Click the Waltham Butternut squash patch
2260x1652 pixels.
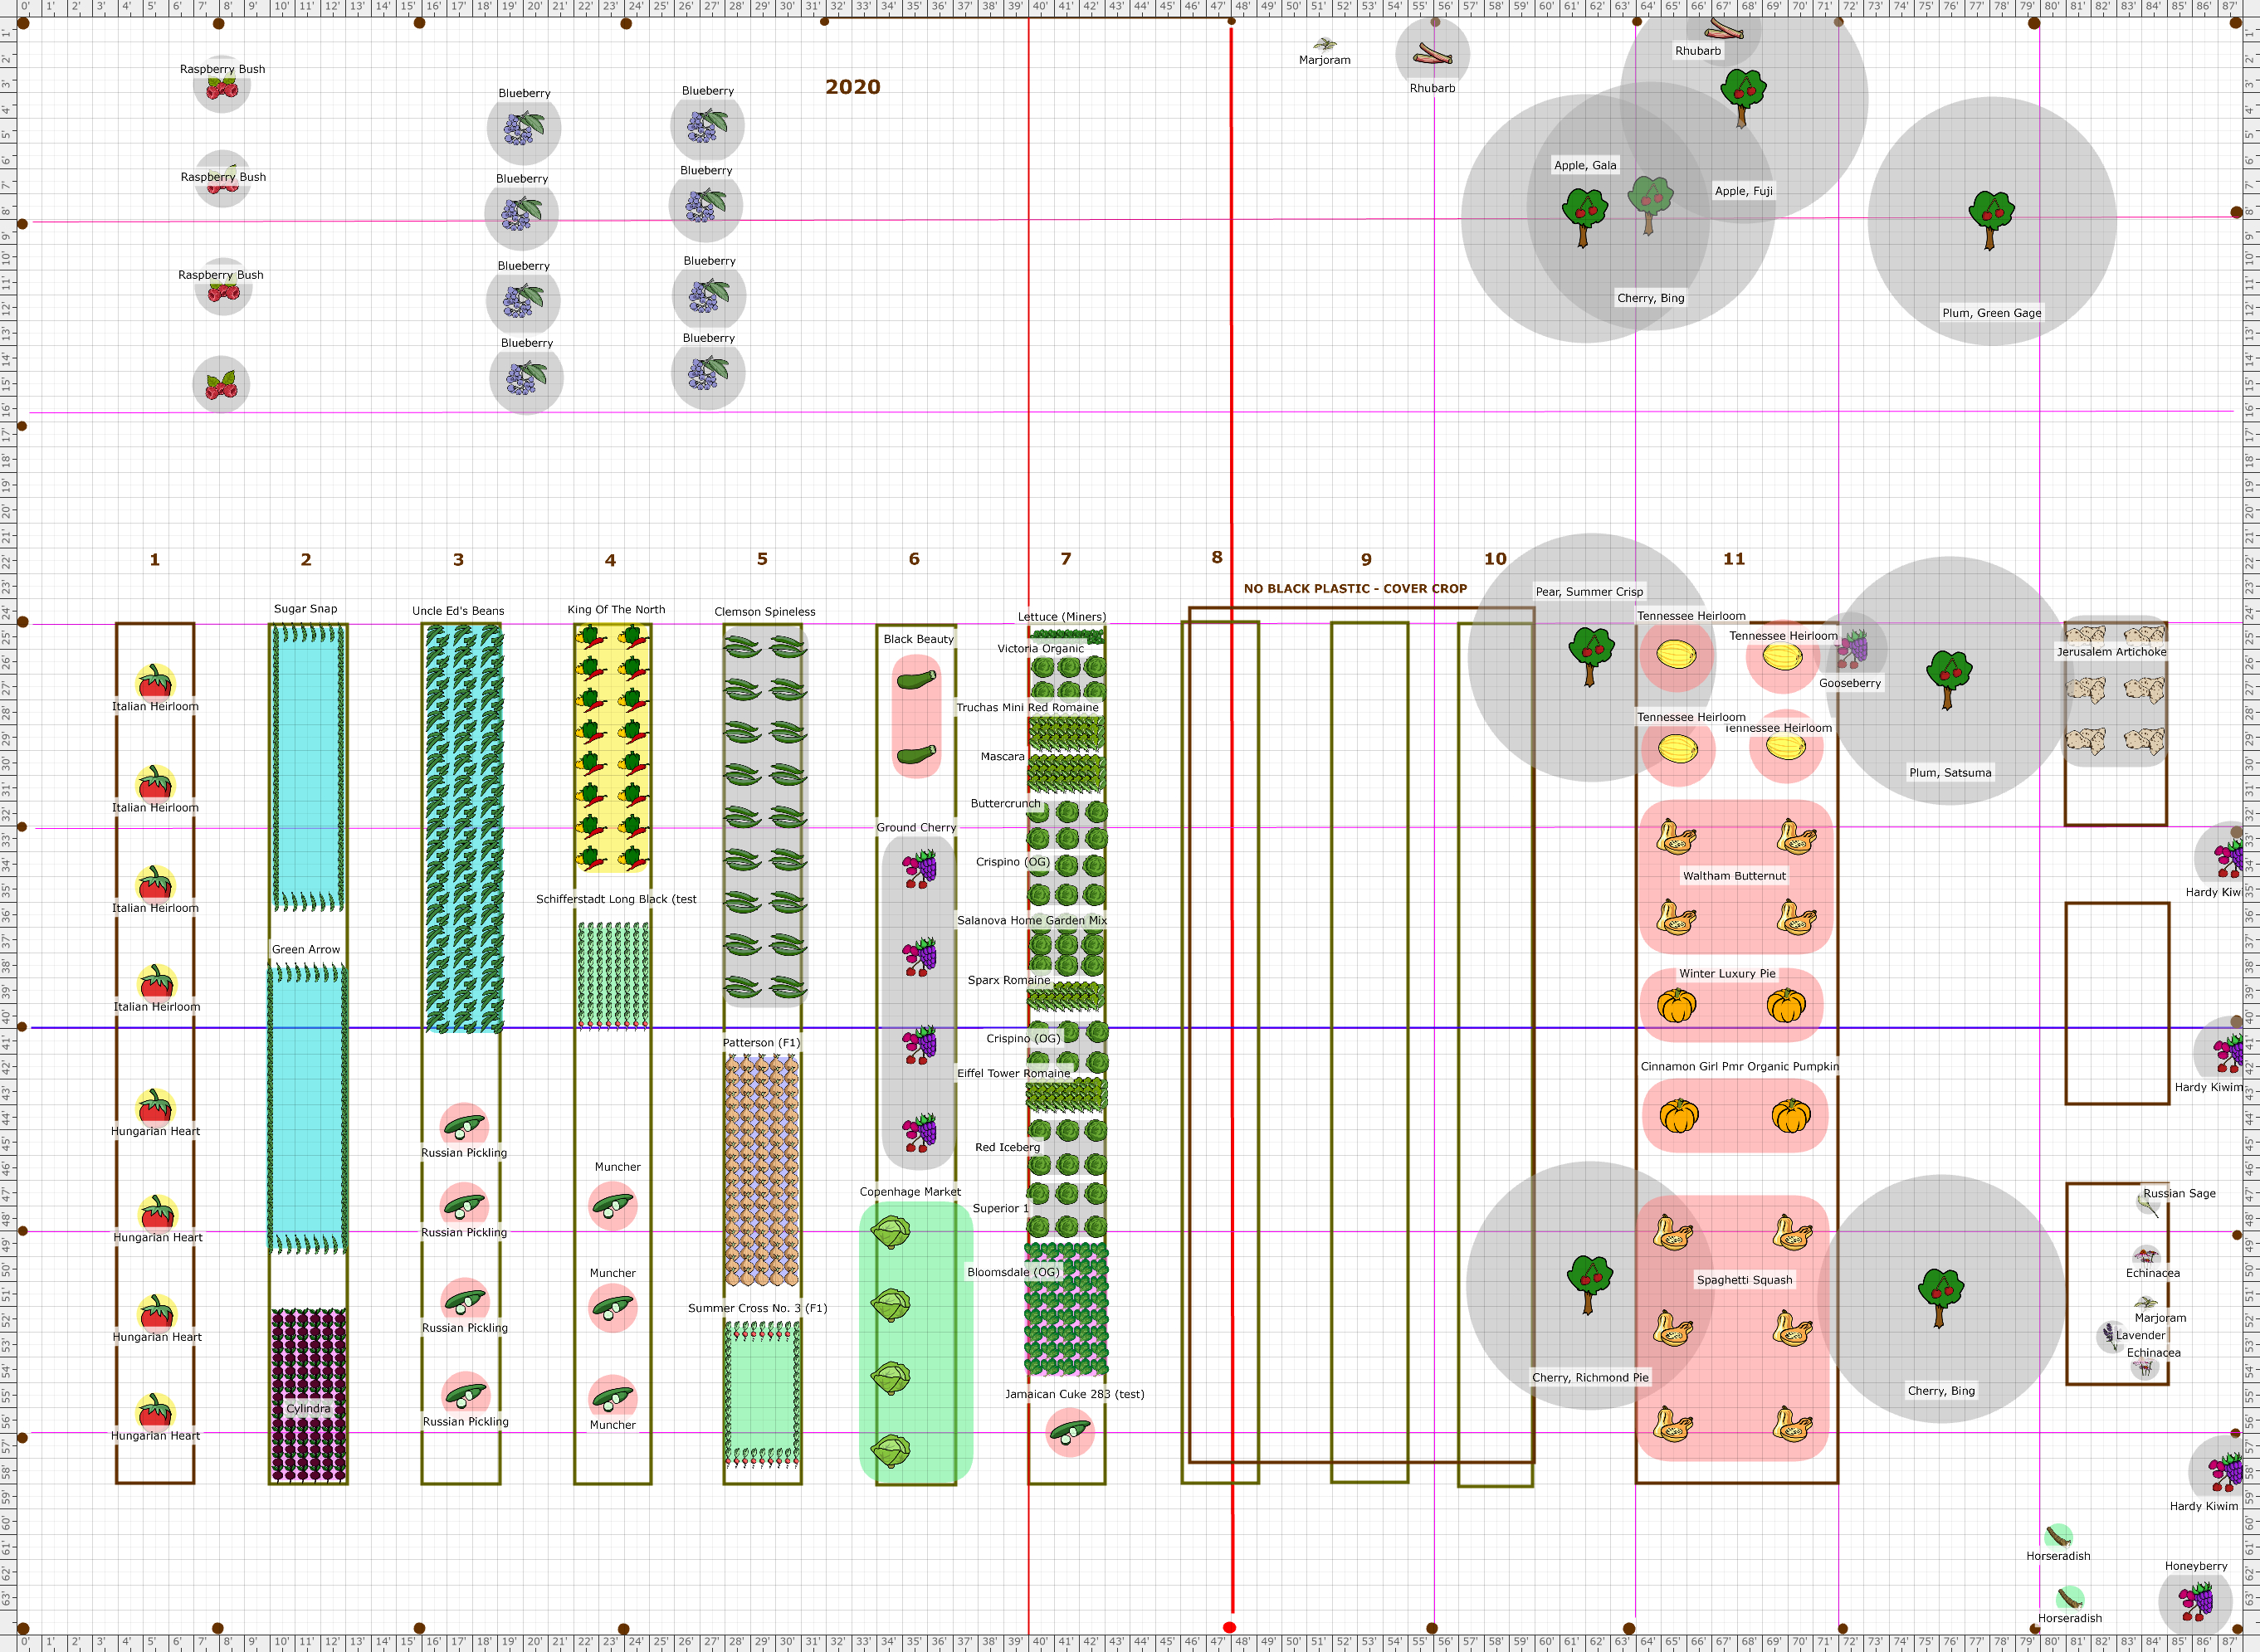click(x=1736, y=877)
